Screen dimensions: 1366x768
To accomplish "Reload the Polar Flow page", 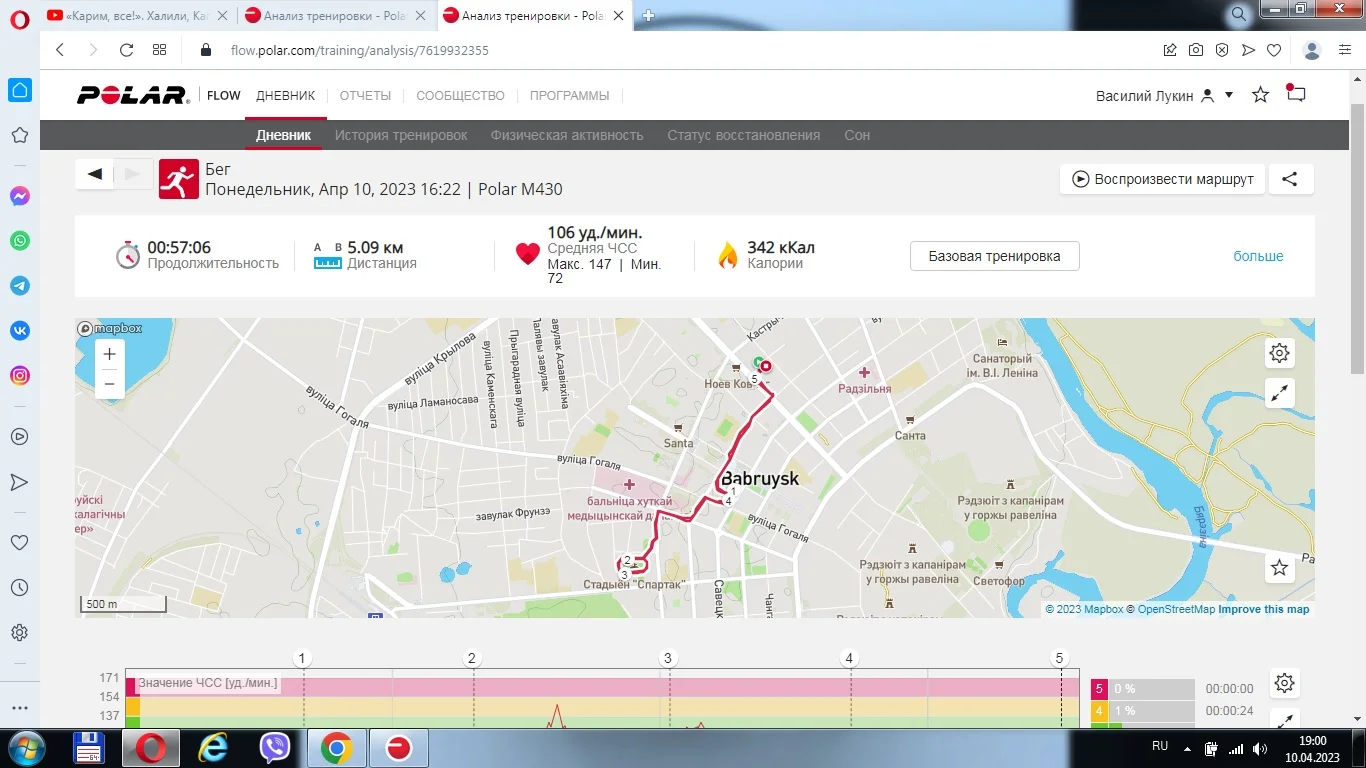I will coord(126,50).
